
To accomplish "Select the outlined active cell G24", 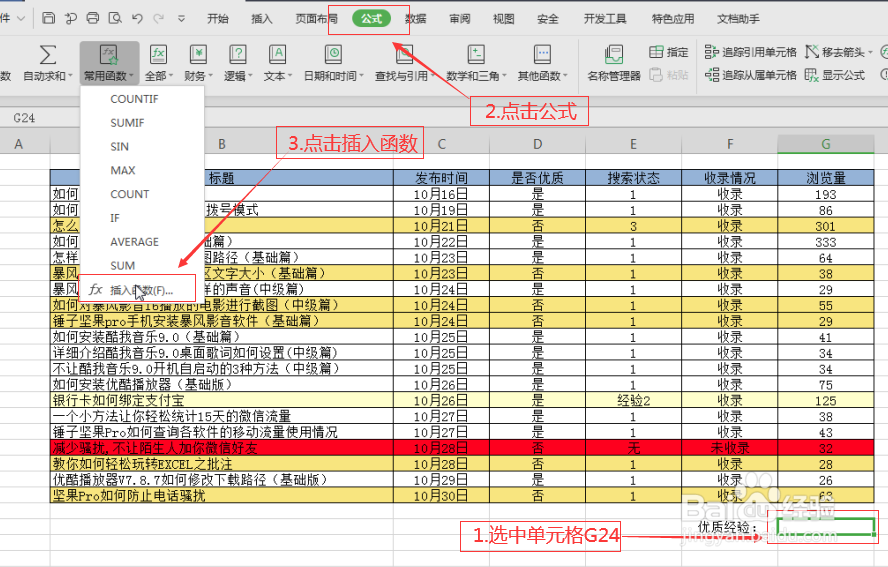I will (x=826, y=527).
